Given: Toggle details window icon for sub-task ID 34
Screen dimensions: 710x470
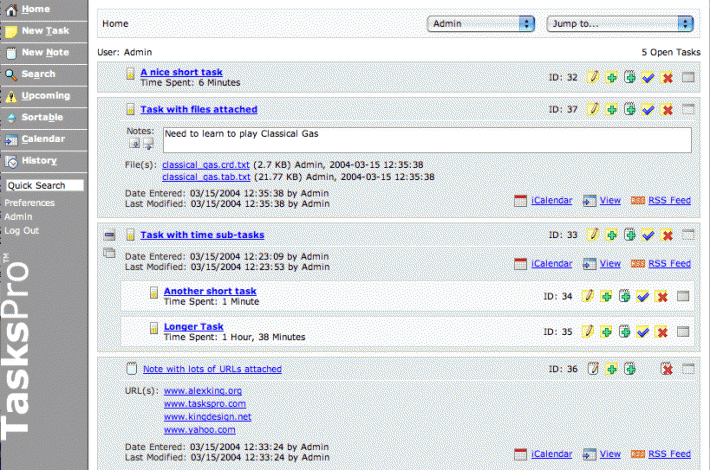Looking at the screenshot, I should point(683,296).
